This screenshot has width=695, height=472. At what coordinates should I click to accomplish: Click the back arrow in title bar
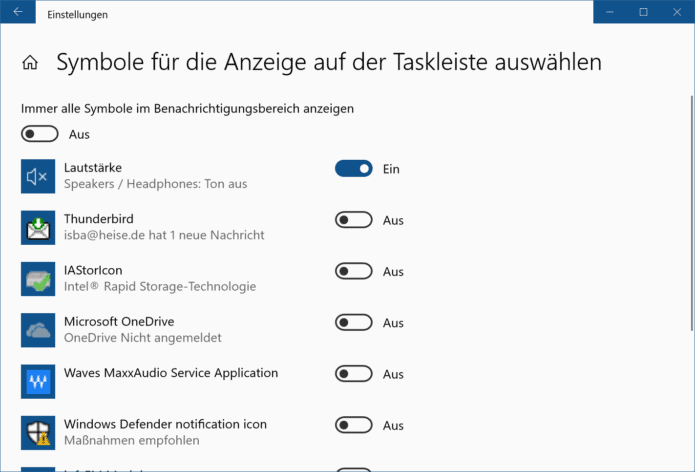click(18, 13)
